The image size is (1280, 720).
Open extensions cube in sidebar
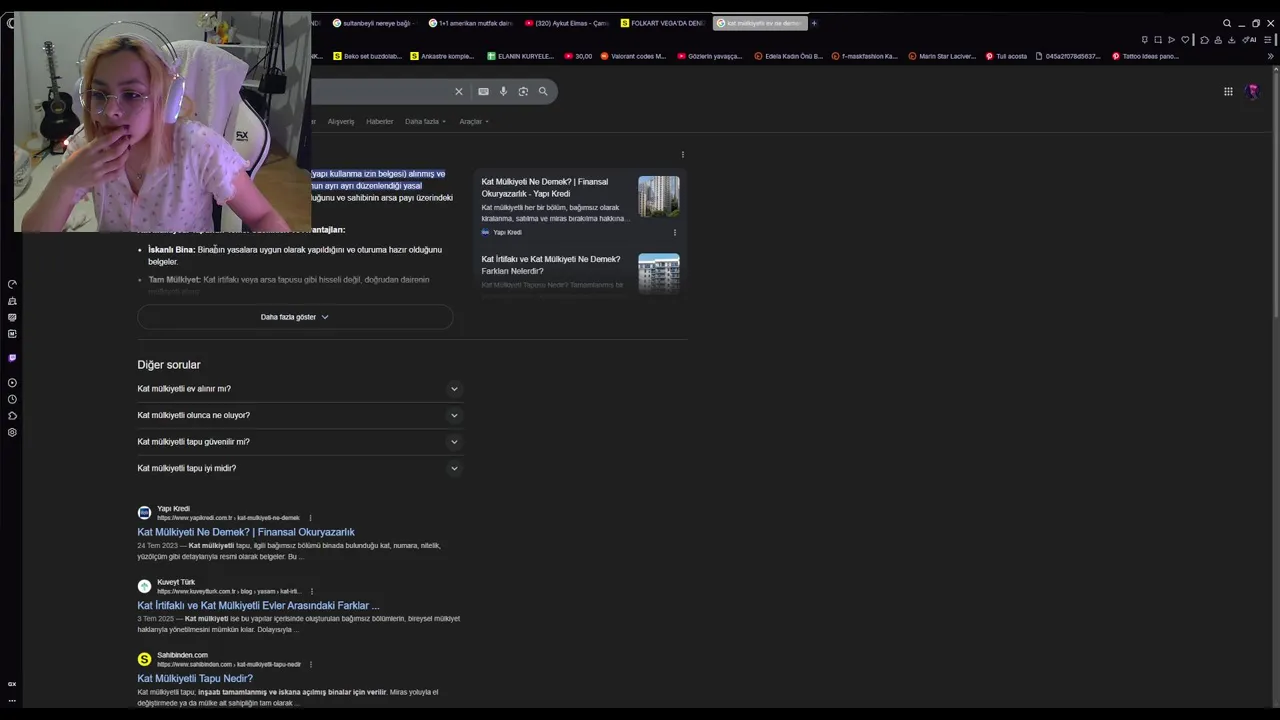12,416
